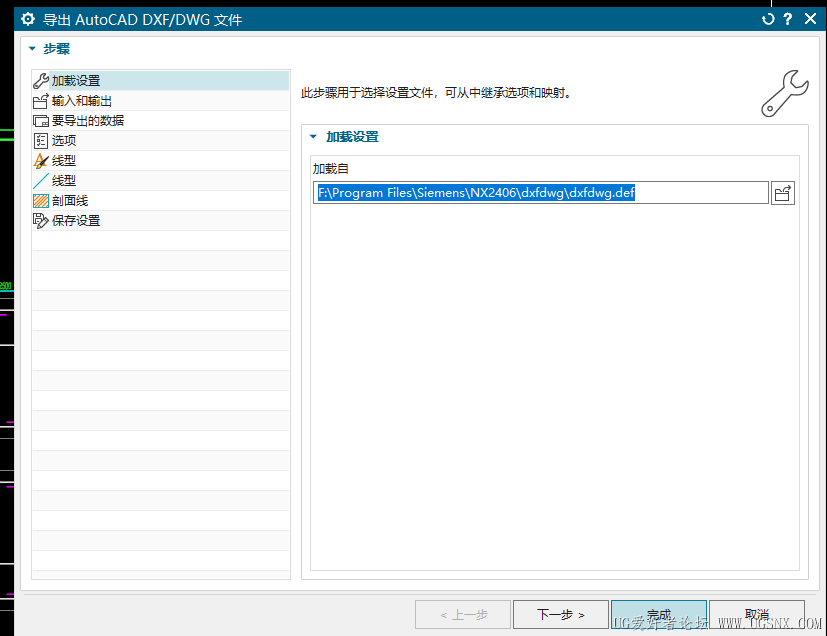Click the blue diagonal line 线型 icon
Image resolution: width=827 pixels, height=636 pixels.
(x=41, y=181)
